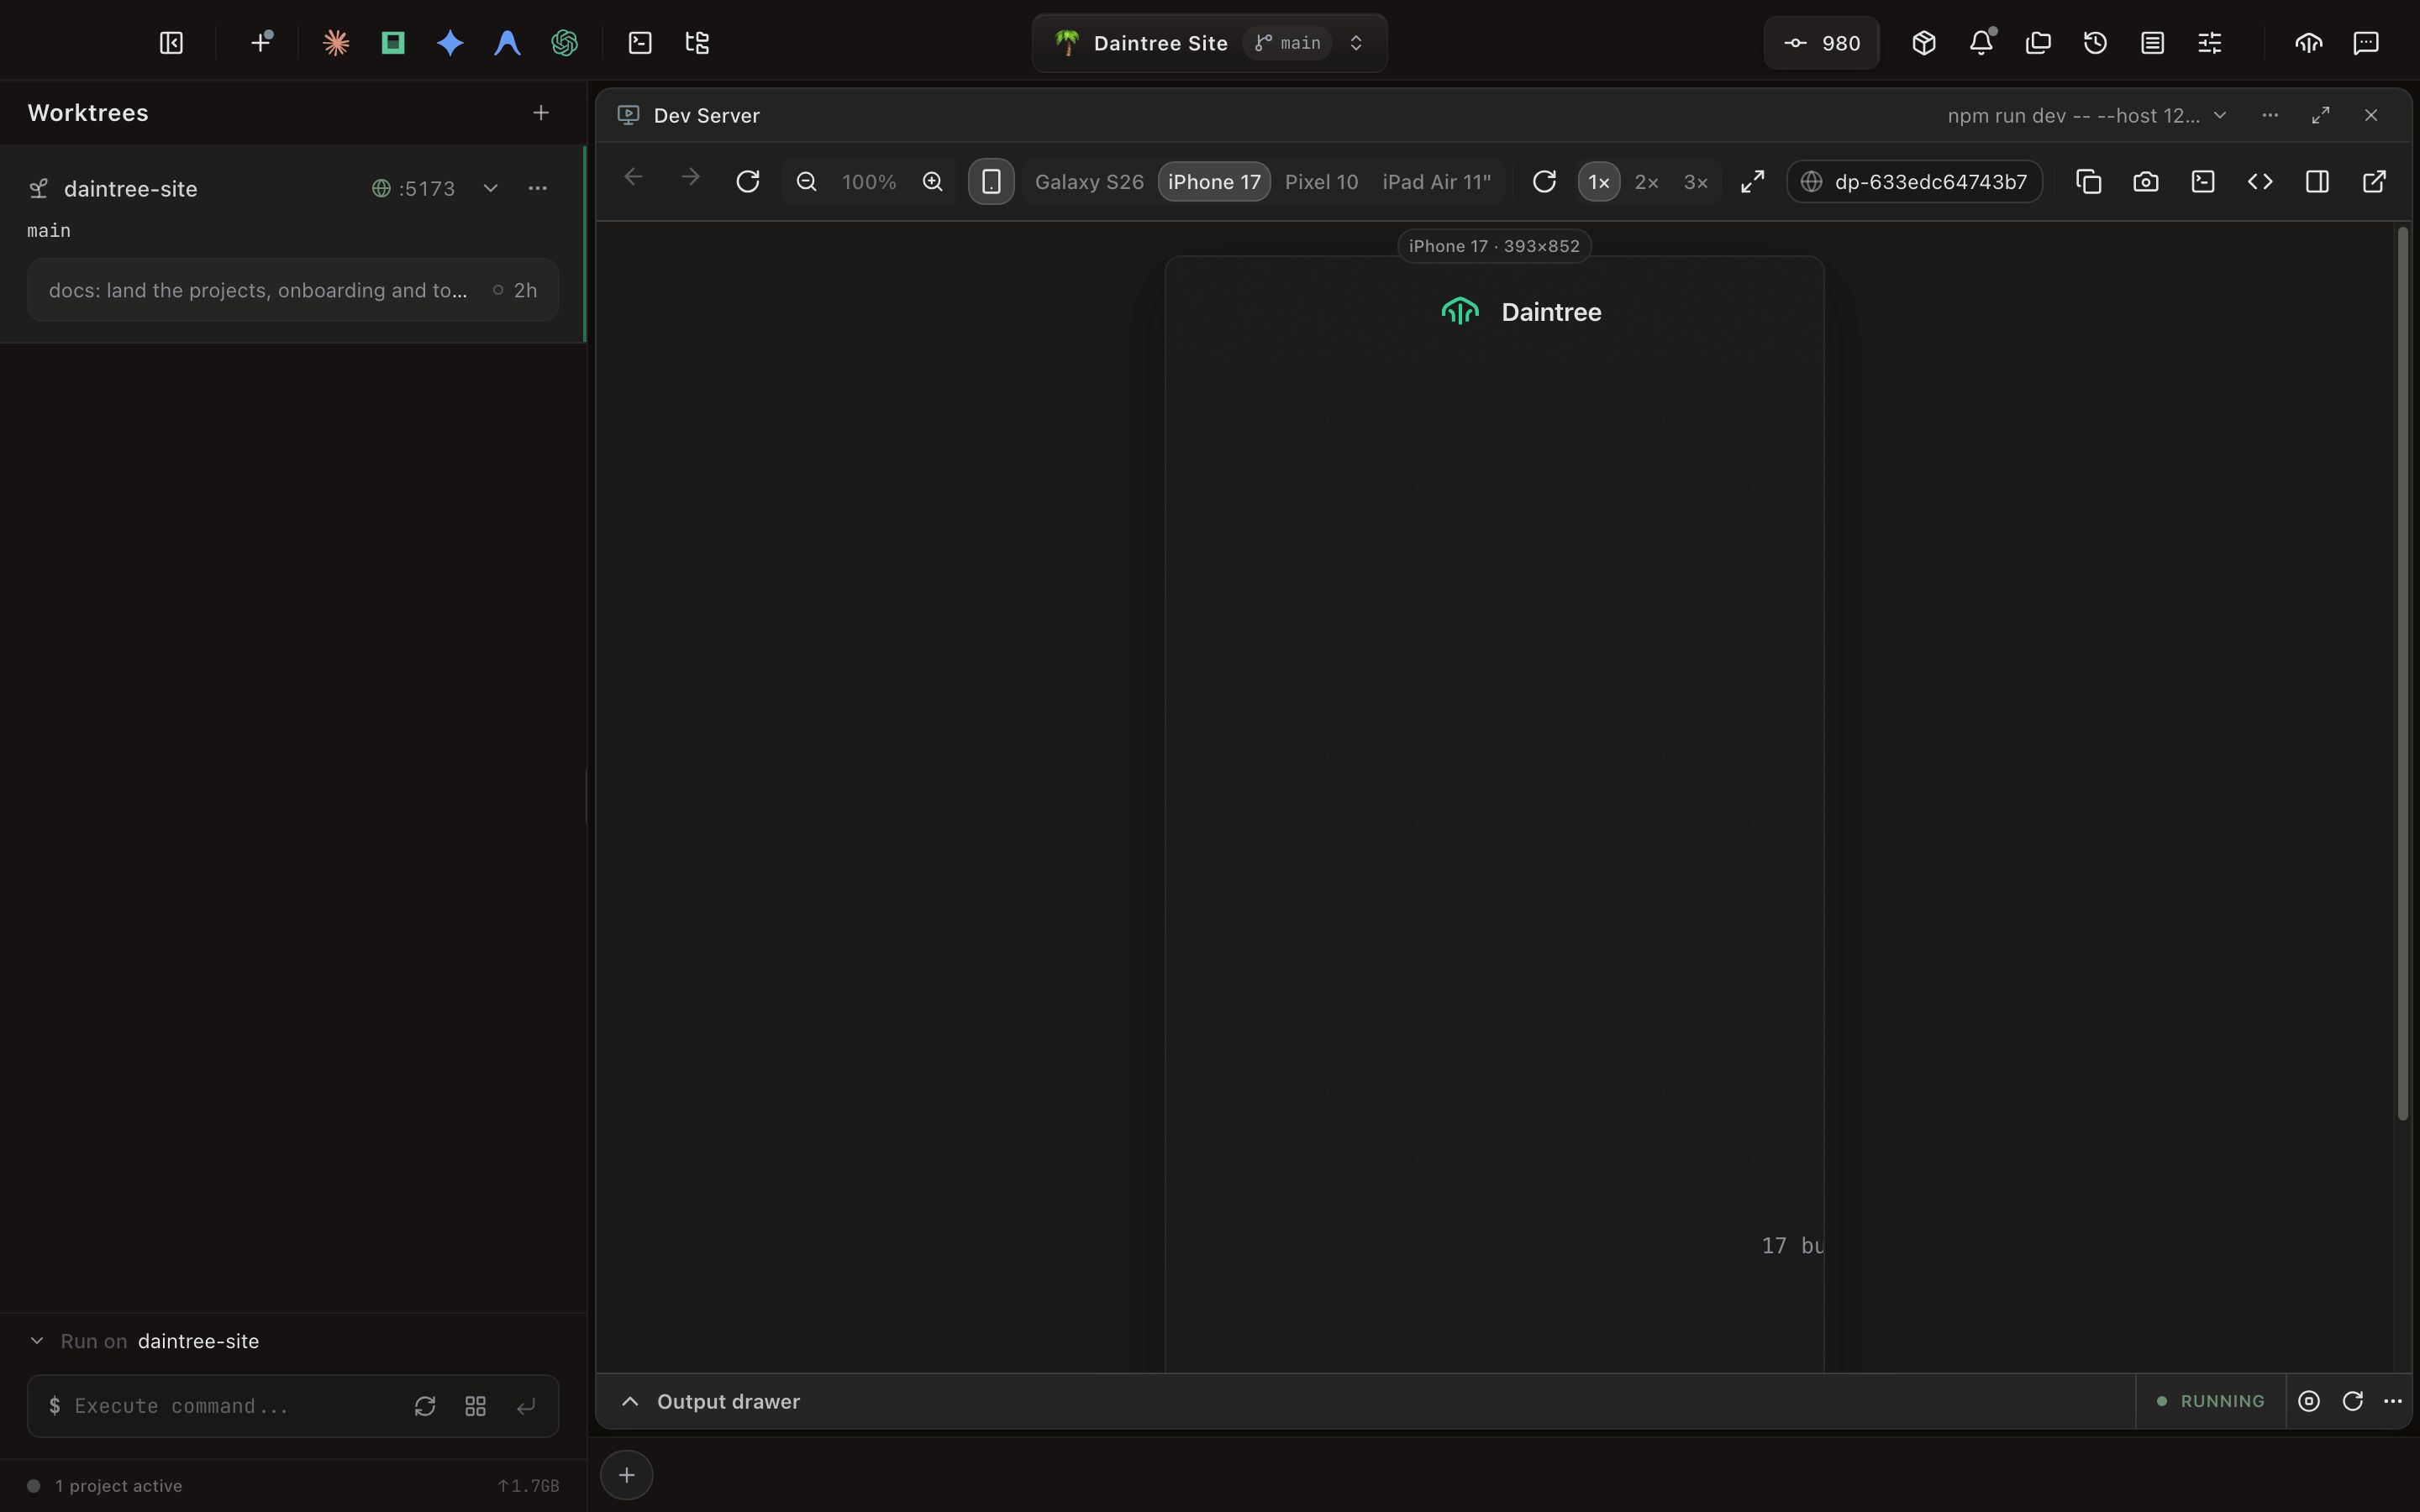
Task: Restart the running dev server
Action: tap(2352, 1401)
